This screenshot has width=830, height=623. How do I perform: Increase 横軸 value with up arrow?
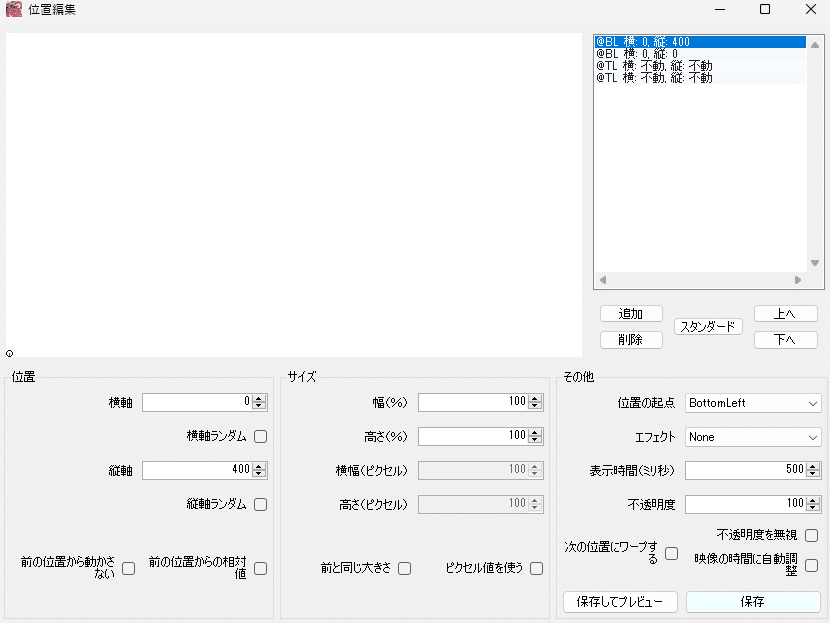[x=259, y=399]
